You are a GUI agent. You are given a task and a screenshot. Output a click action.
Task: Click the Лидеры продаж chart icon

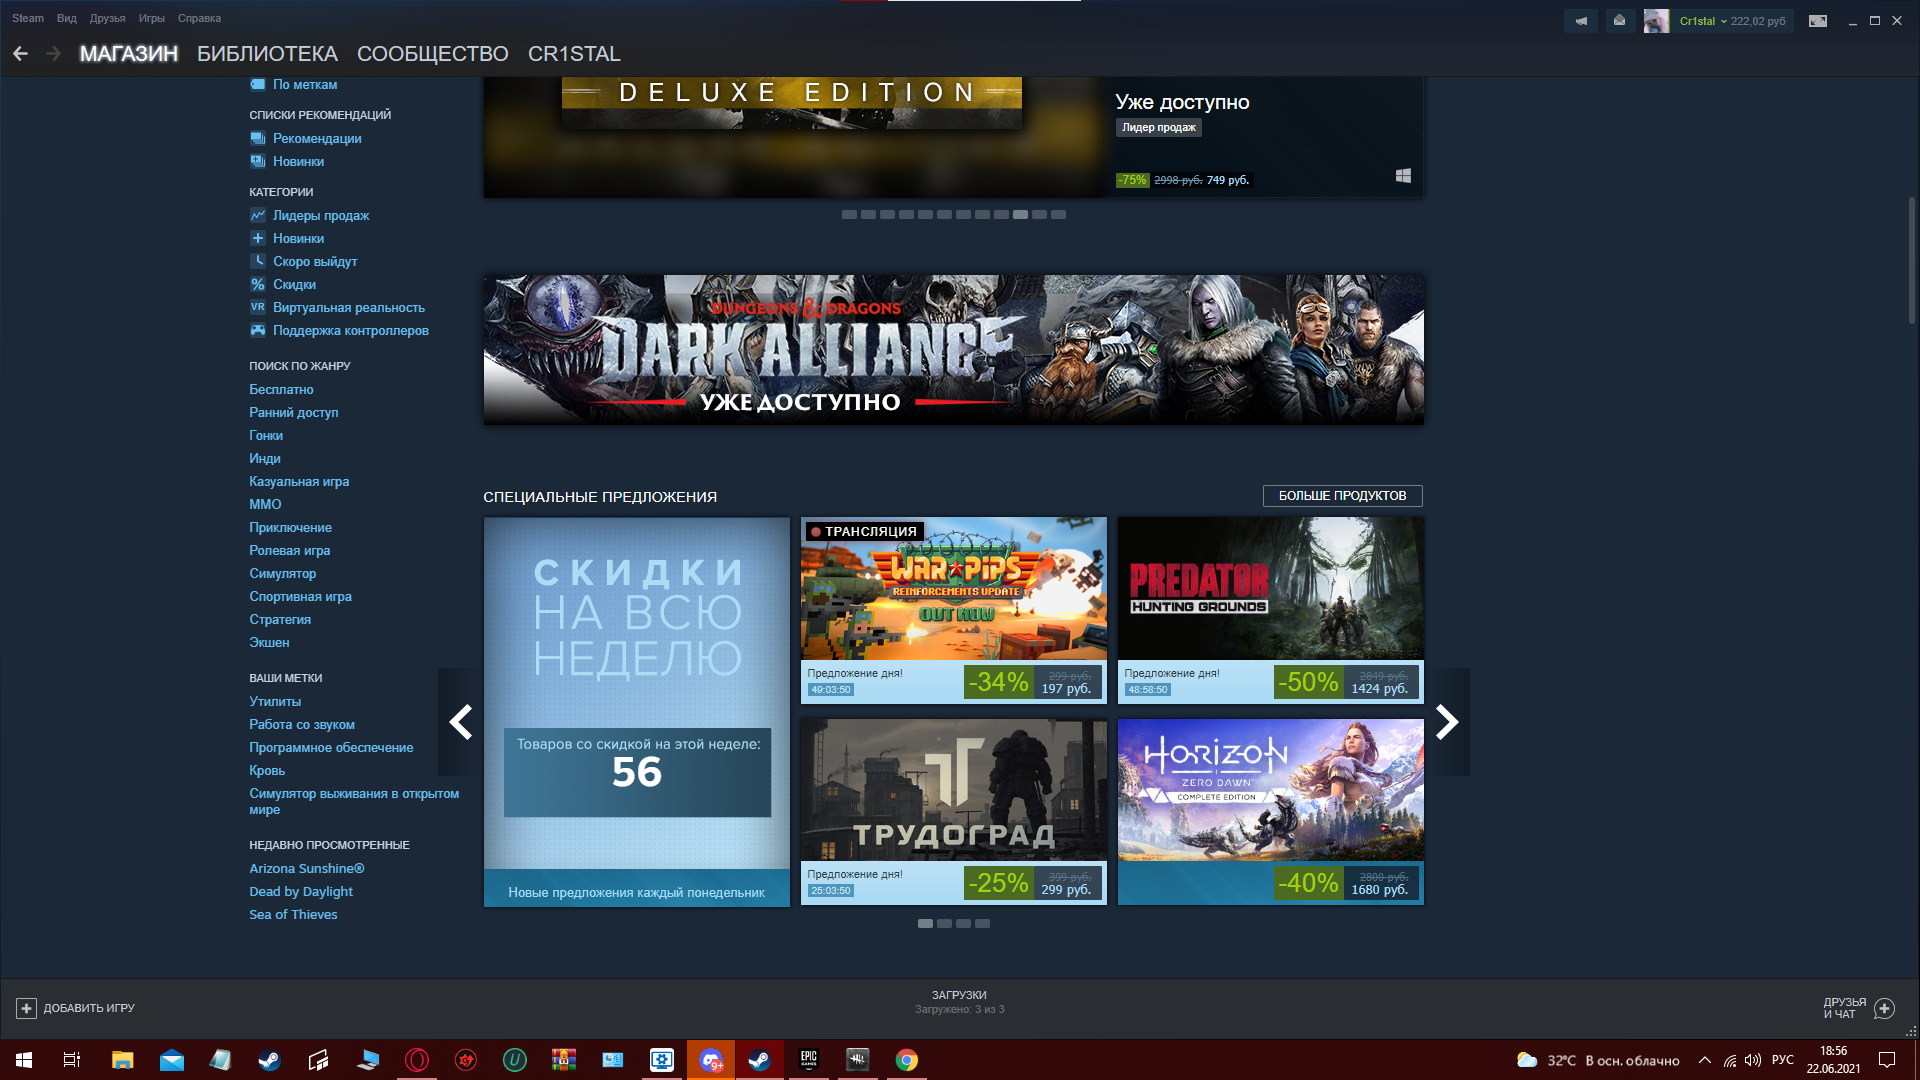[258, 215]
